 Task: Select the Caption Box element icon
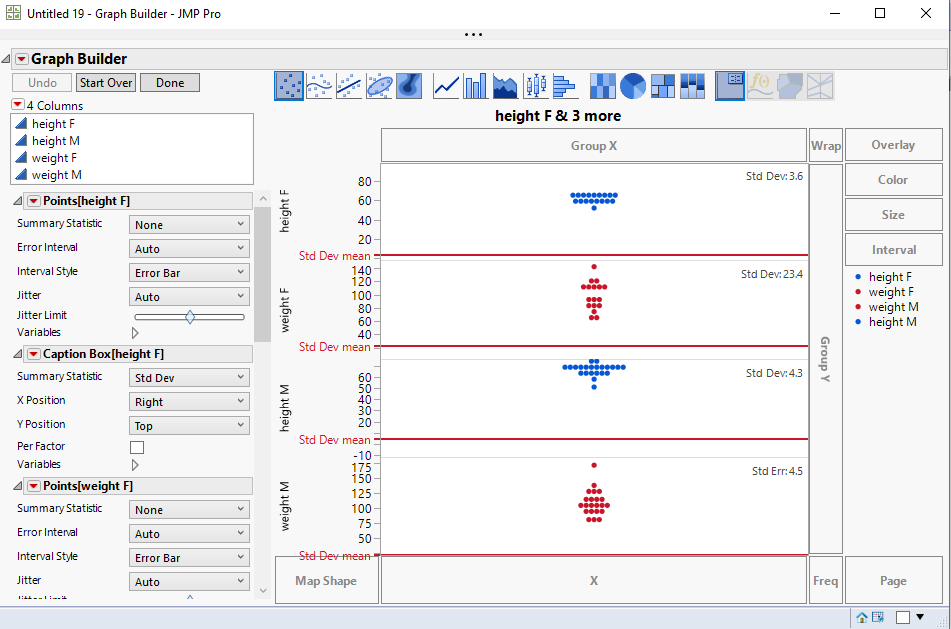coord(730,86)
